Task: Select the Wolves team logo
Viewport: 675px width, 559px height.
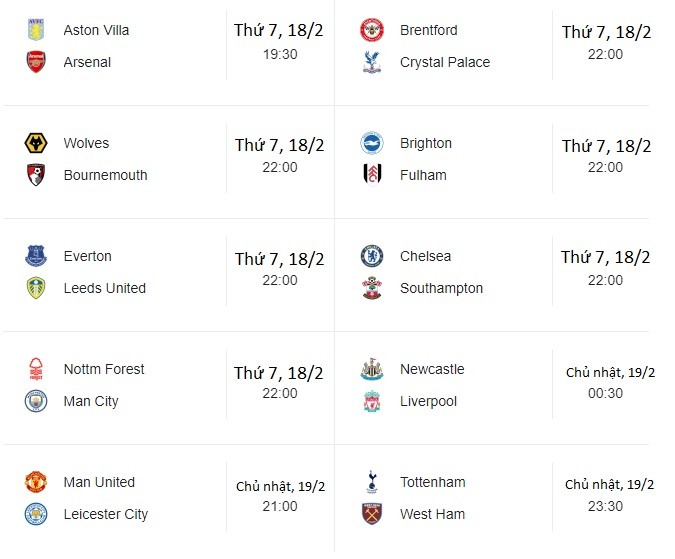Action: coord(37,143)
